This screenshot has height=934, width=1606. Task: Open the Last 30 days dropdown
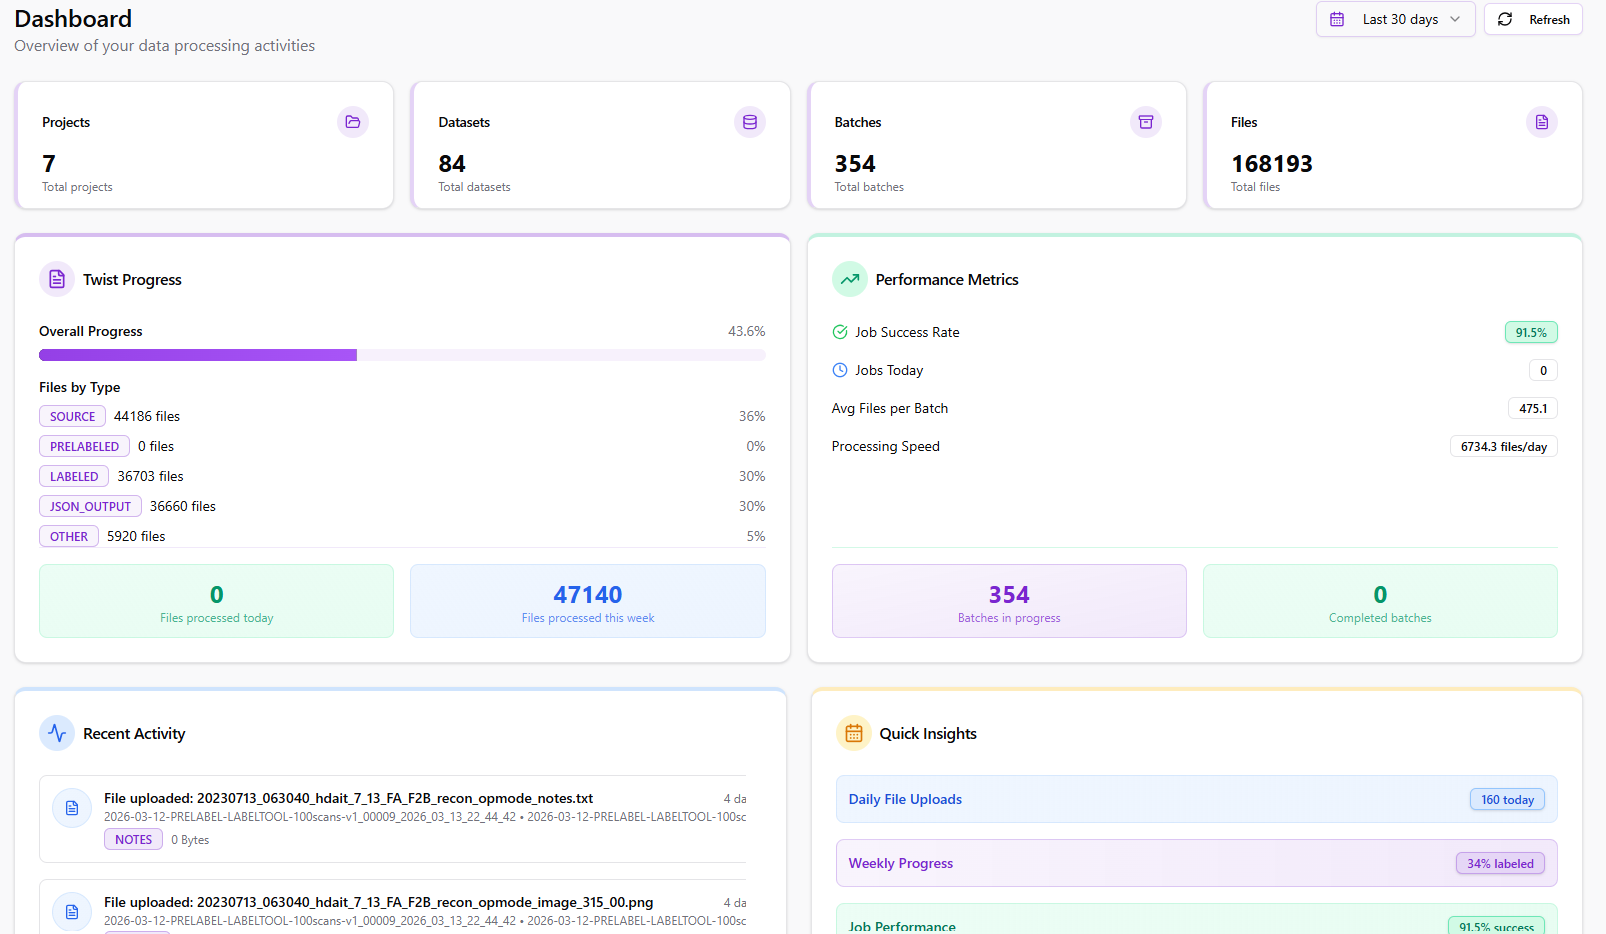coord(1395,20)
